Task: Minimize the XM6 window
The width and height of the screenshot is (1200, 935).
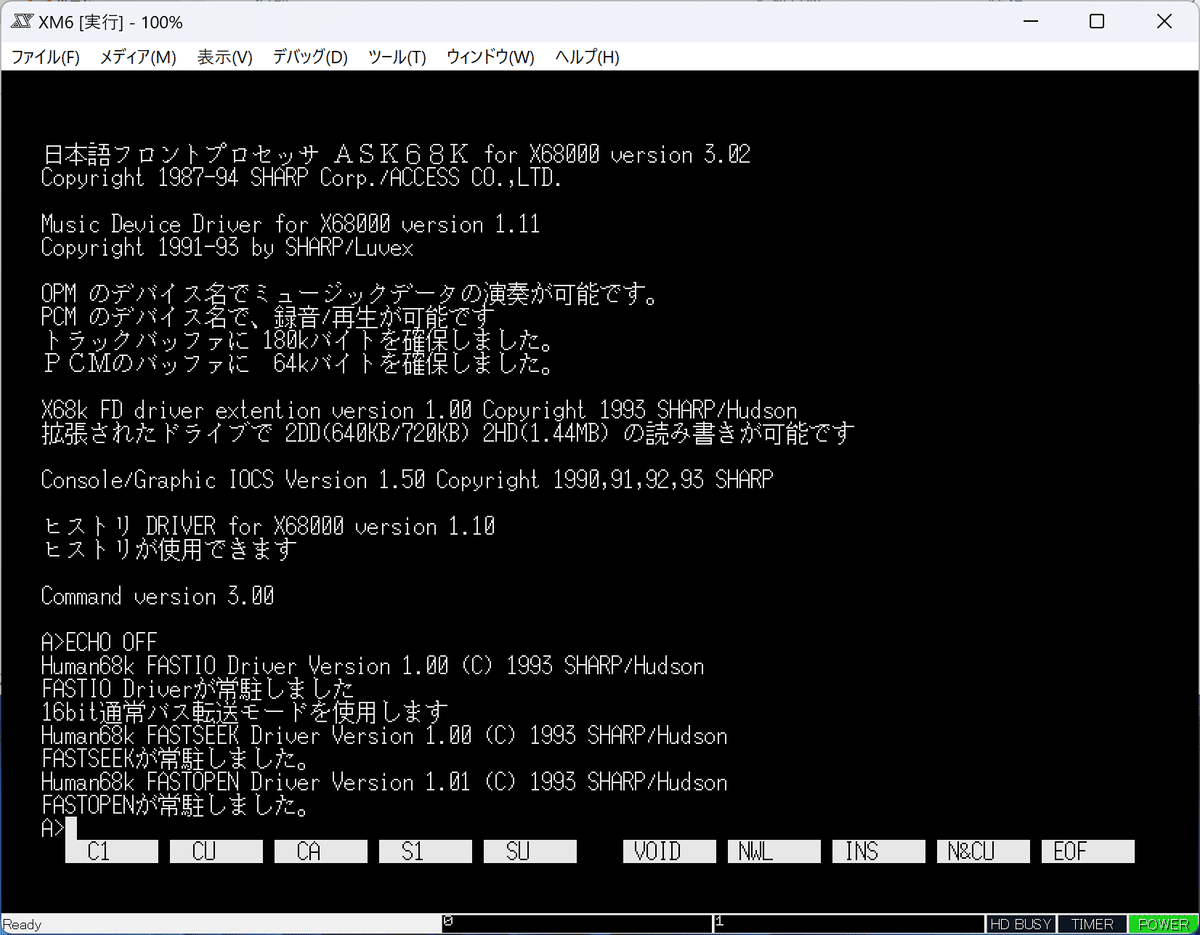Action: (1032, 21)
